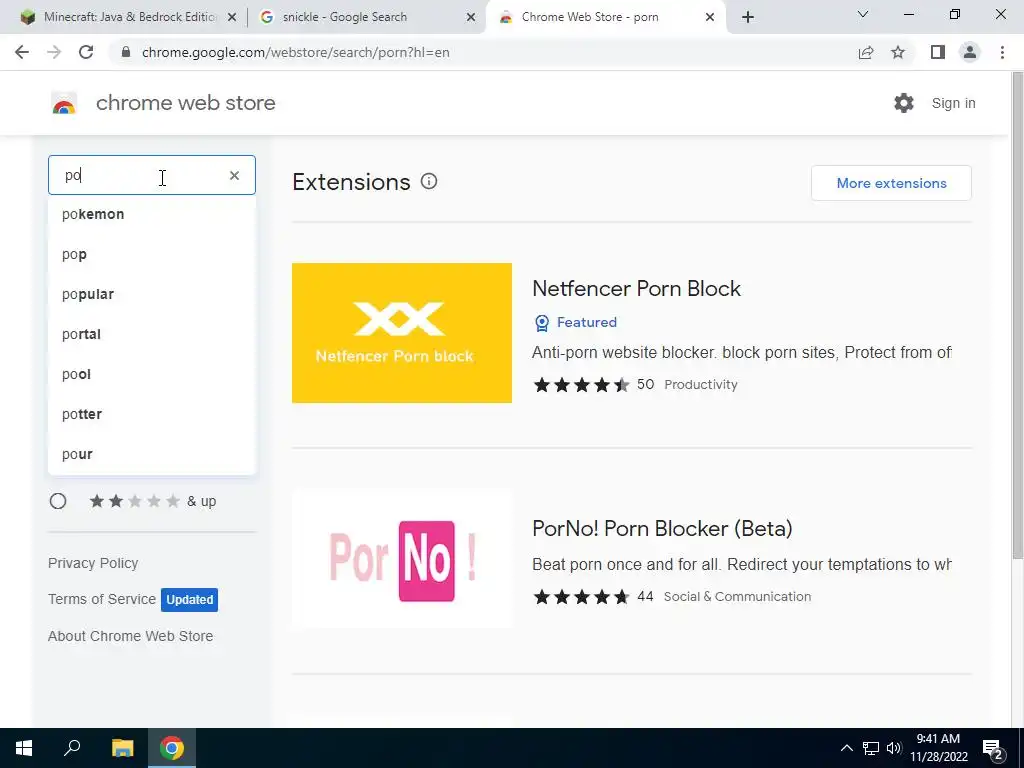Click the Sign in link
1024x768 pixels.
pyautogui.click(x=953, y=103)
